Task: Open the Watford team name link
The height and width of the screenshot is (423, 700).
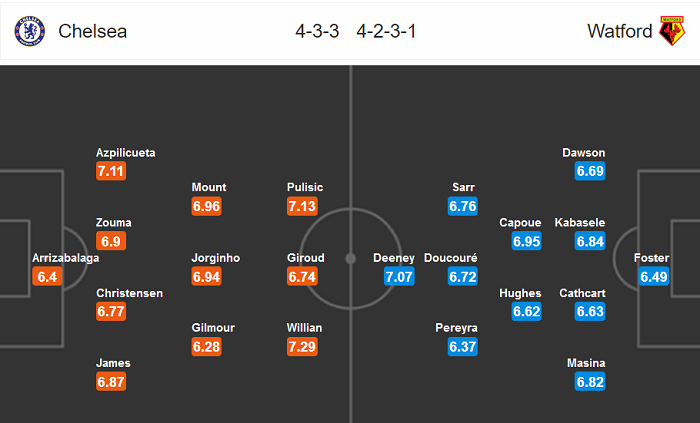Action: coord(617,31)
